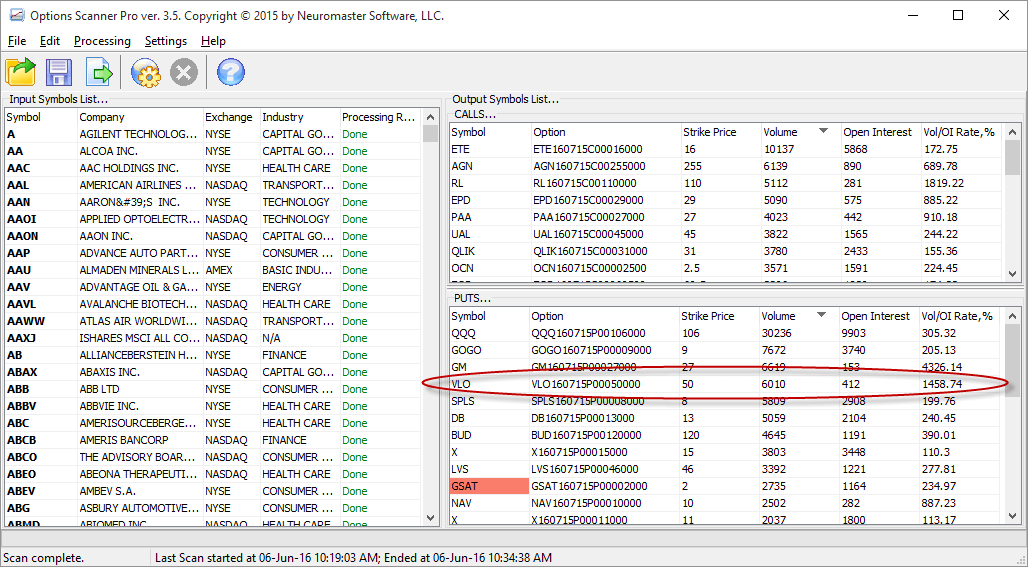Export results with the green arrow document icon
This screenshot has height=567, width=1028.
[99, 72]
